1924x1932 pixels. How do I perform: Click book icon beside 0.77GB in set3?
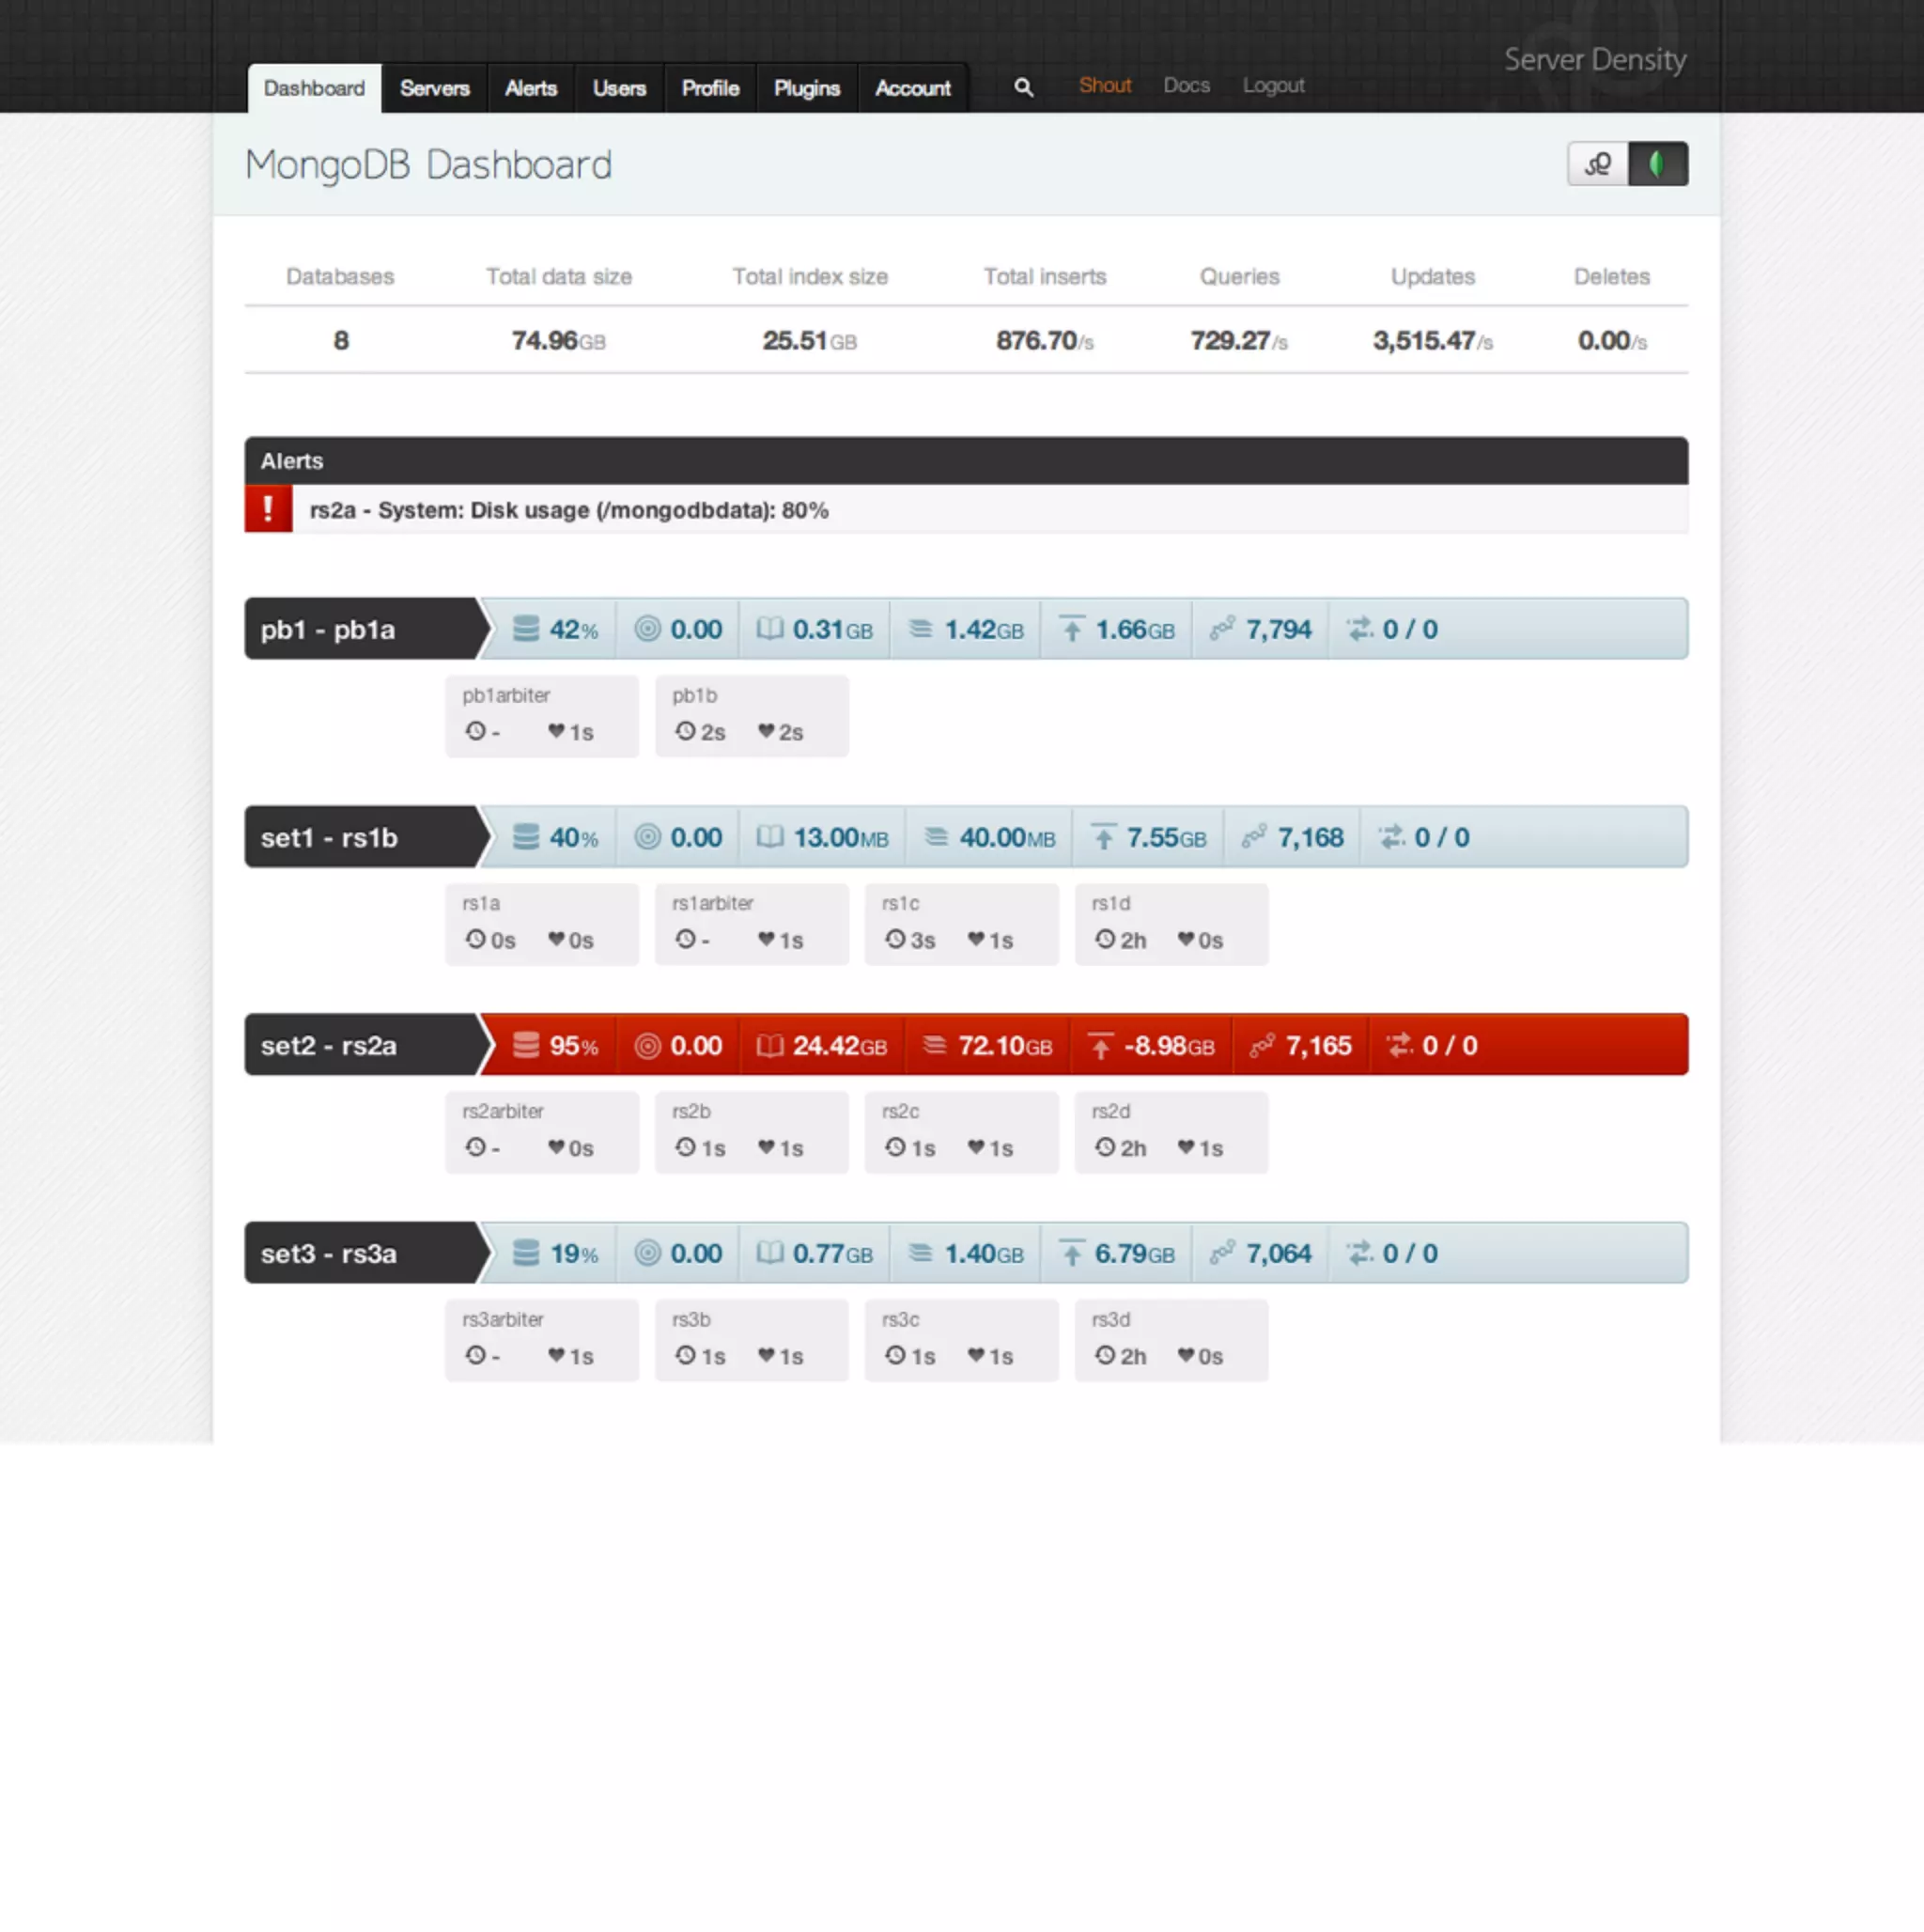pyautogui.click(x=769, y=1253)
